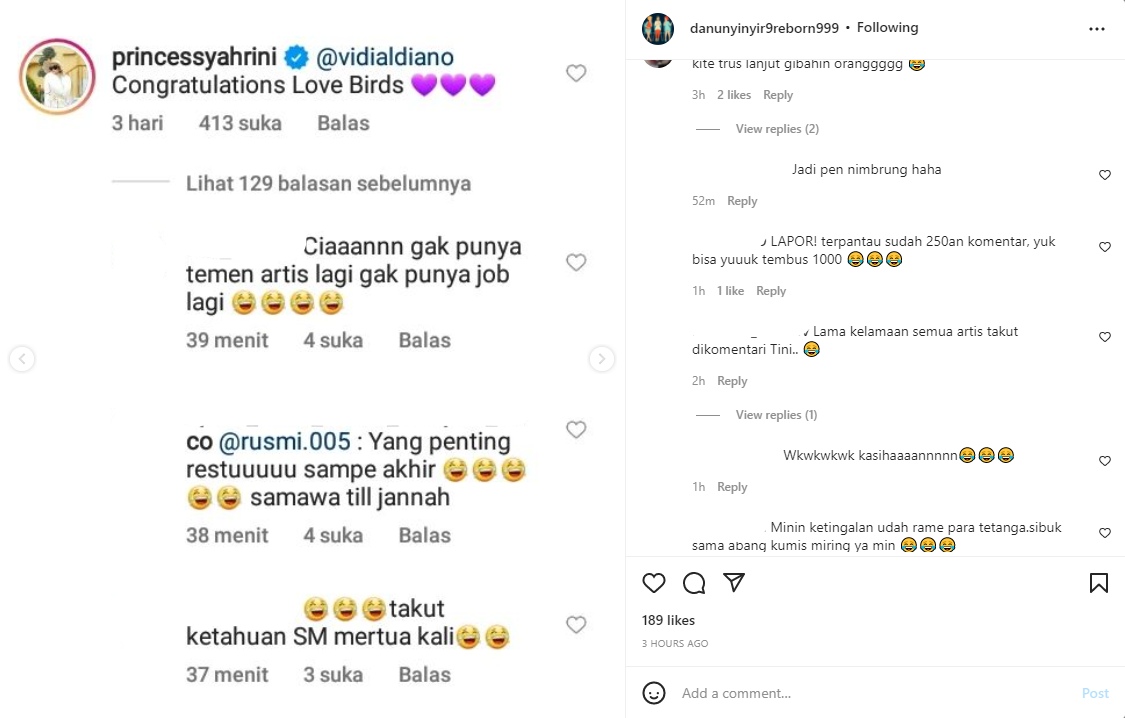Viewport: 1125px width, 718px height.
Task: Like the post using the heart icon
Action: click(x=653, y=583)
